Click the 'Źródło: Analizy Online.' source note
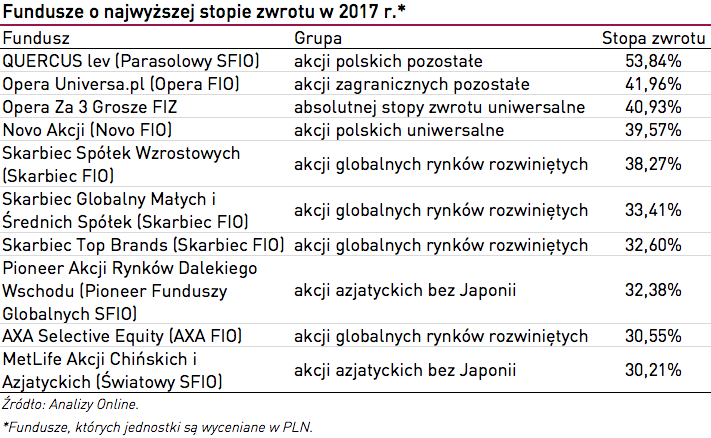This screenshot has width=711, height=438. 70,404
